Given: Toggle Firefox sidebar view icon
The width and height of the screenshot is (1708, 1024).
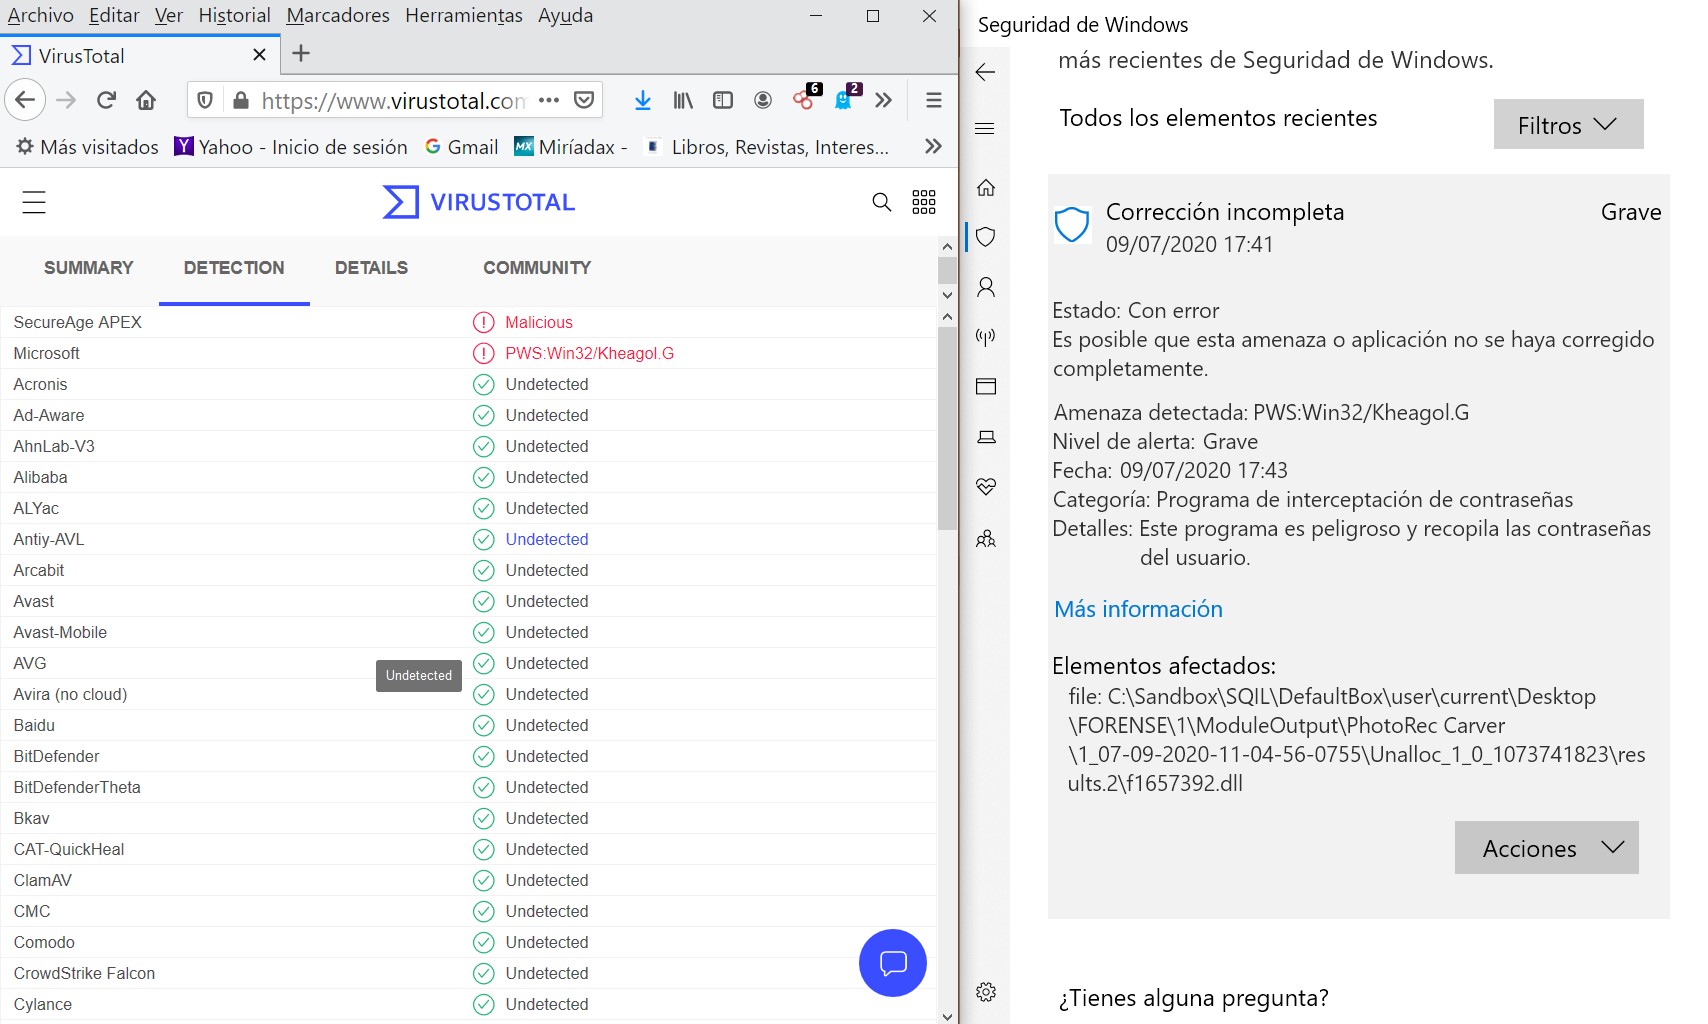Looking at the screenshot, I should pyautogui.click(x=723, y=100).
